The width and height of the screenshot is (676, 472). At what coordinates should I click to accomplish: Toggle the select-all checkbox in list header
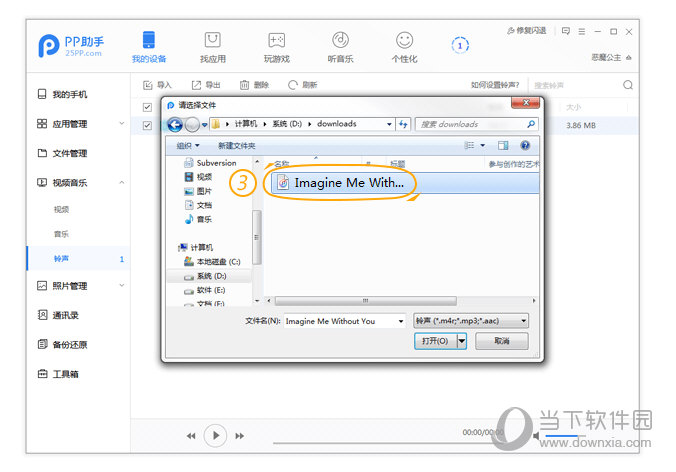tap(148, 106)
